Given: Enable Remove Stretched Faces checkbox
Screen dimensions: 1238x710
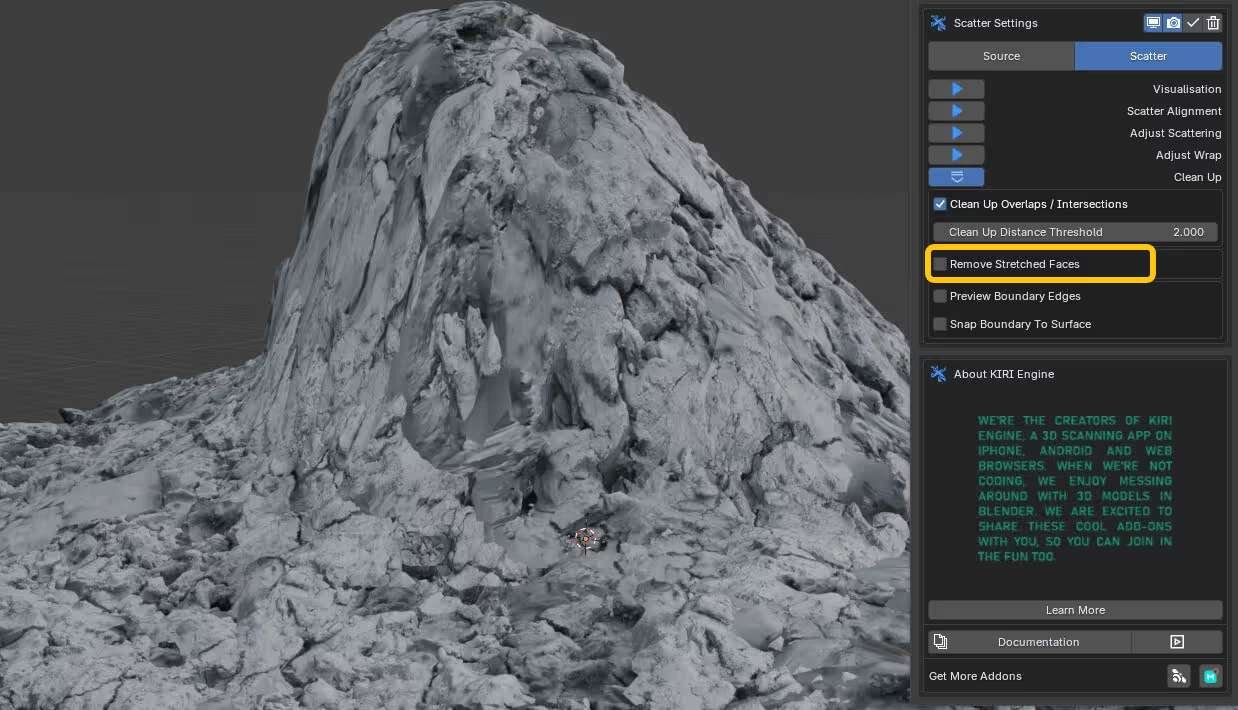Looking at the screenshot, I should click(x=940, y=264).
